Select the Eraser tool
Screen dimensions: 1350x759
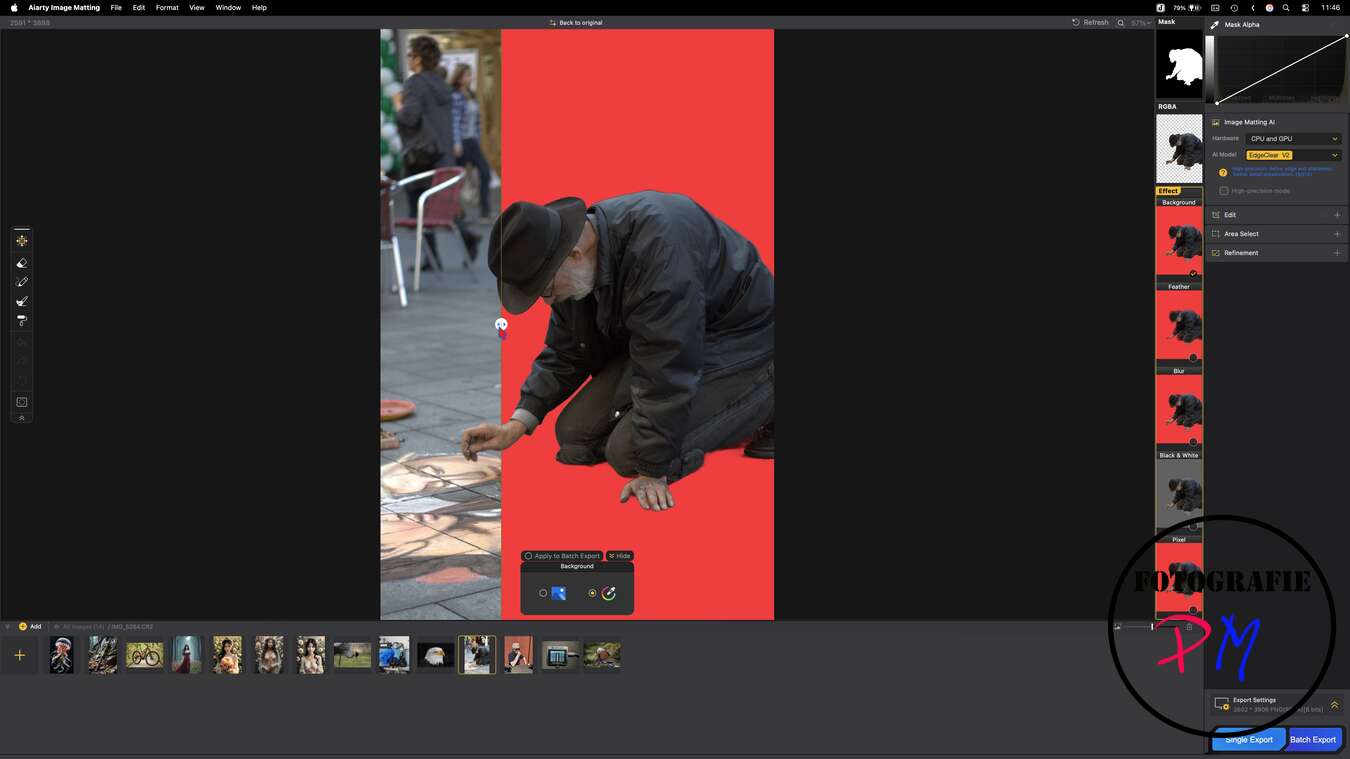[22, 263]
